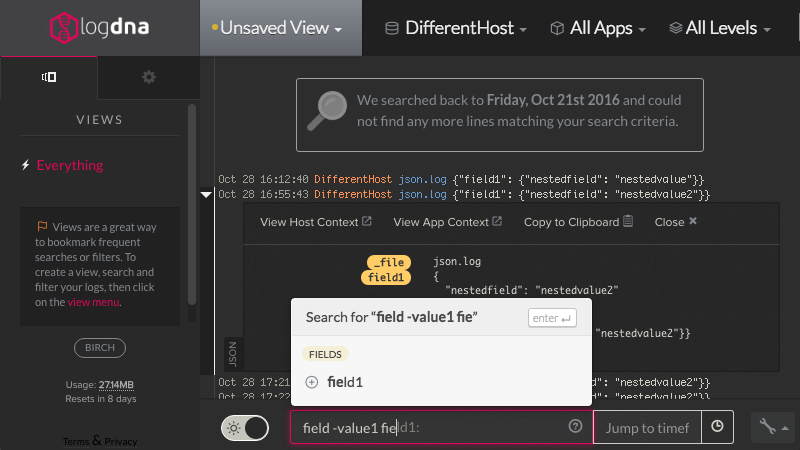The image size is (800, 450).
Task: Select the Everything view
Action: tap(69, 165)
